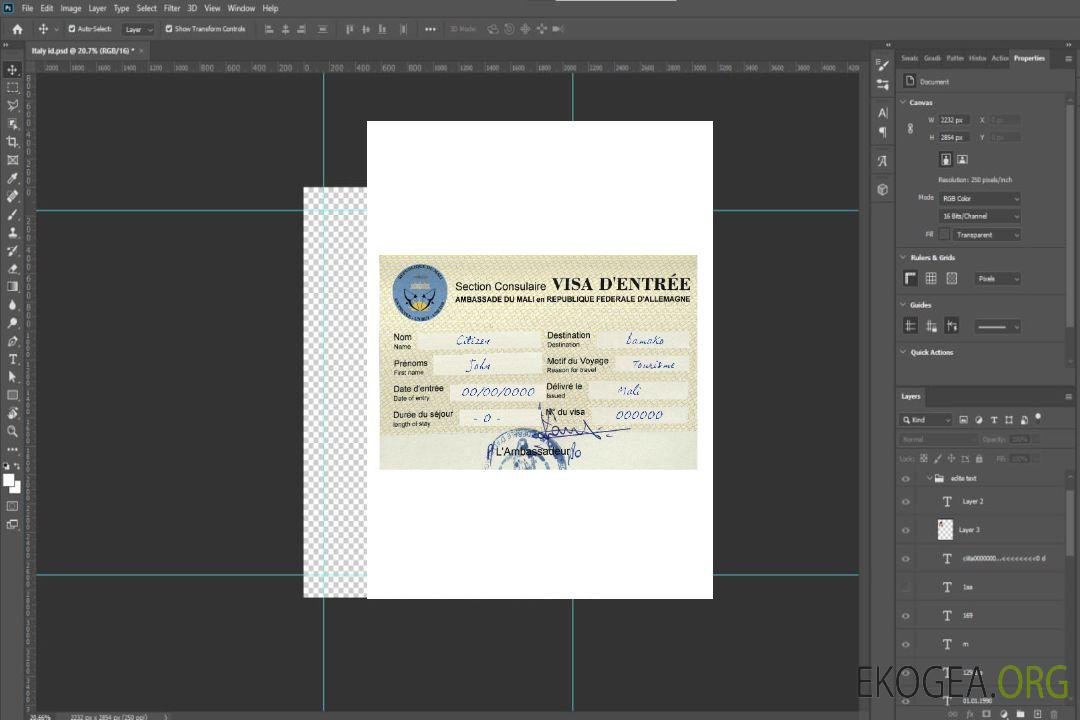Toggle the Auto-Select checkbox
This screenshot has width=1080, height=720.
pos(72,29)
